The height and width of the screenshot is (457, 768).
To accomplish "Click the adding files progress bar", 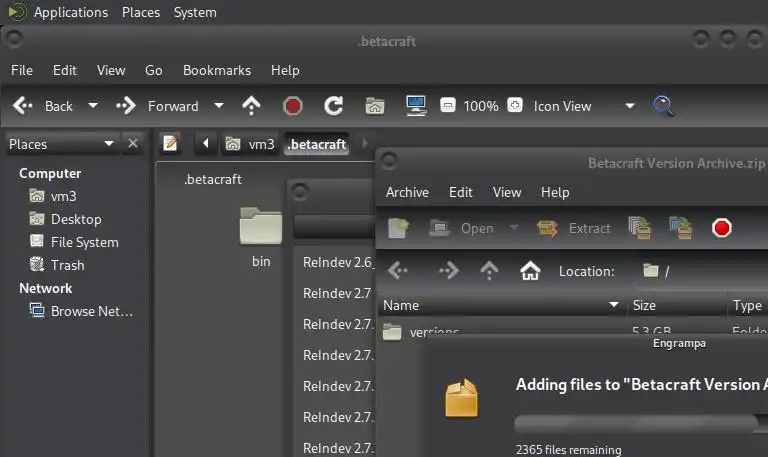I will coord(641,423).
